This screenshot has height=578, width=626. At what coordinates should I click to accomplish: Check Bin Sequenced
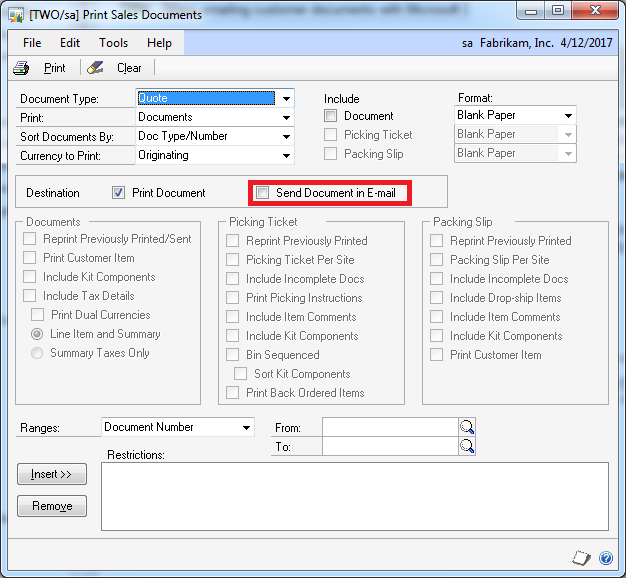233,354
